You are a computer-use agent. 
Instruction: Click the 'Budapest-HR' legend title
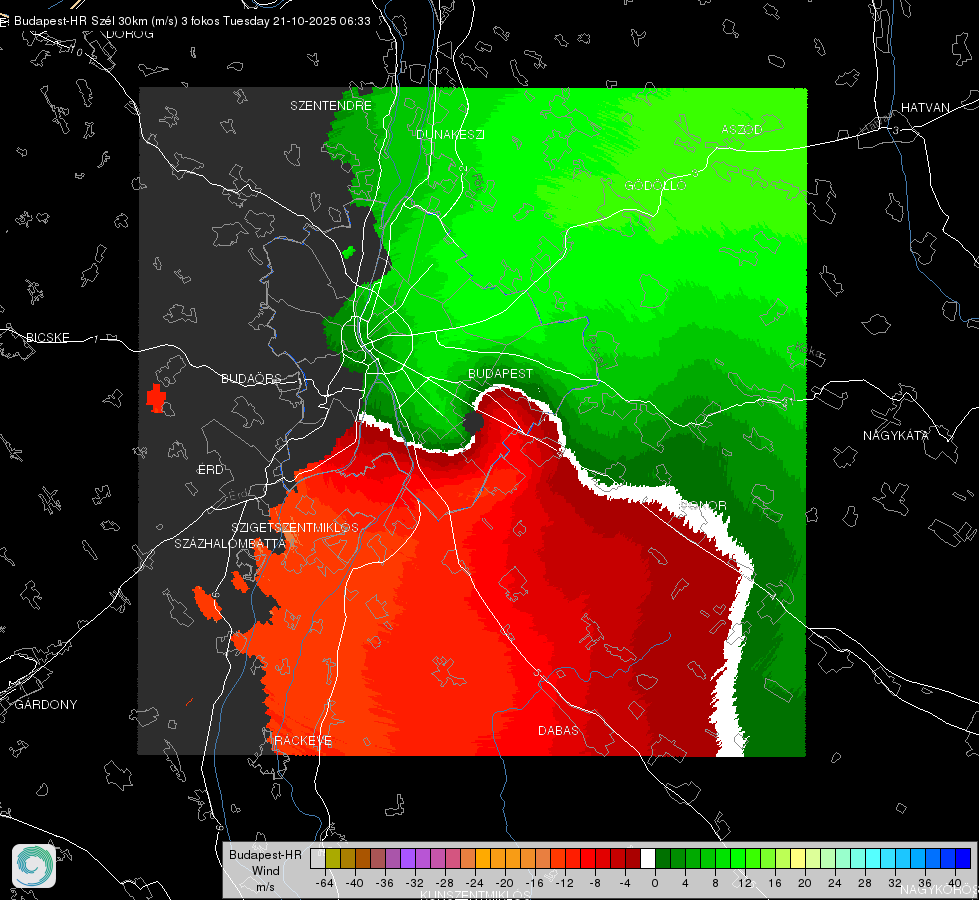click(x=265, y=855)
